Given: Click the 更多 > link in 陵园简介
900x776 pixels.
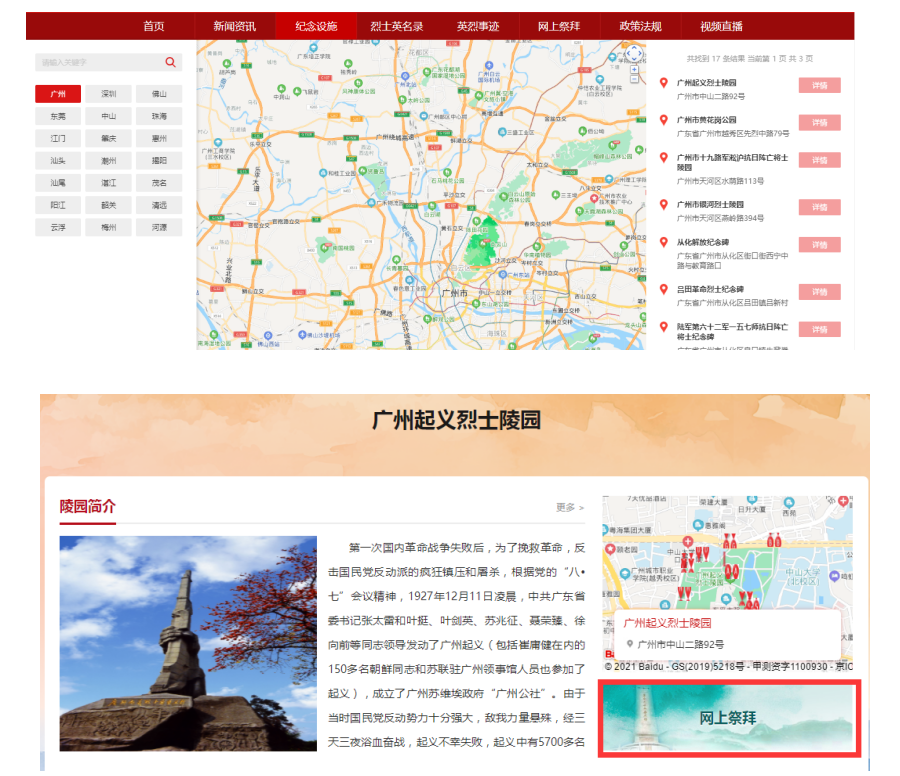Looking at the screenshot, I should pos(570,507).
